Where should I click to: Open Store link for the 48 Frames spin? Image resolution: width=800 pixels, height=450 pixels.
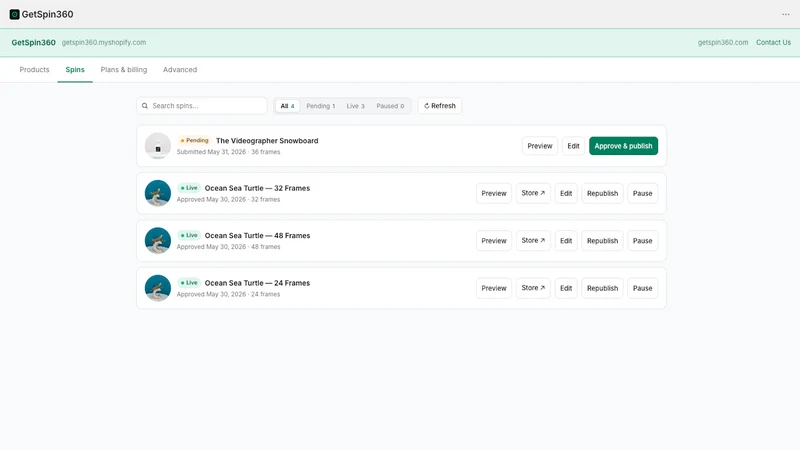click(533, 240)
